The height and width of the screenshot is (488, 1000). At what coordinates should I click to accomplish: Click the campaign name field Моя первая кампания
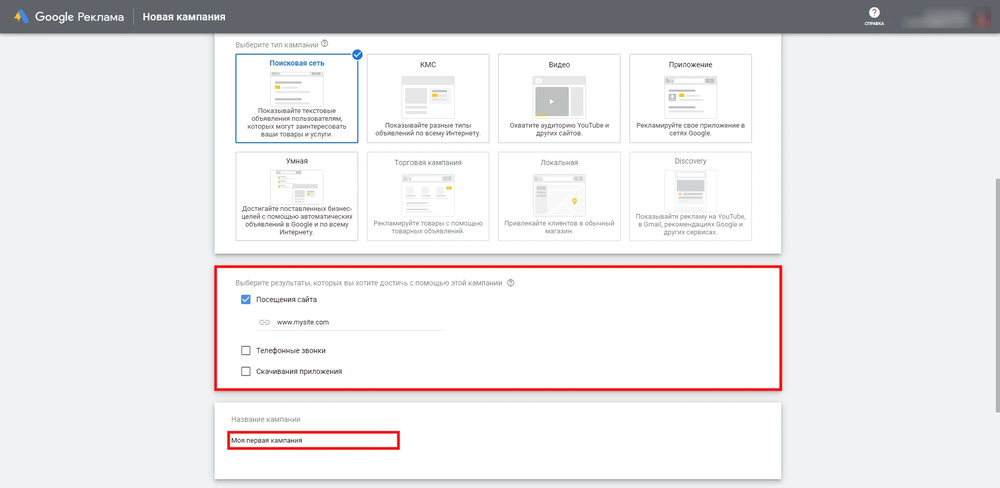click(313, 440)
